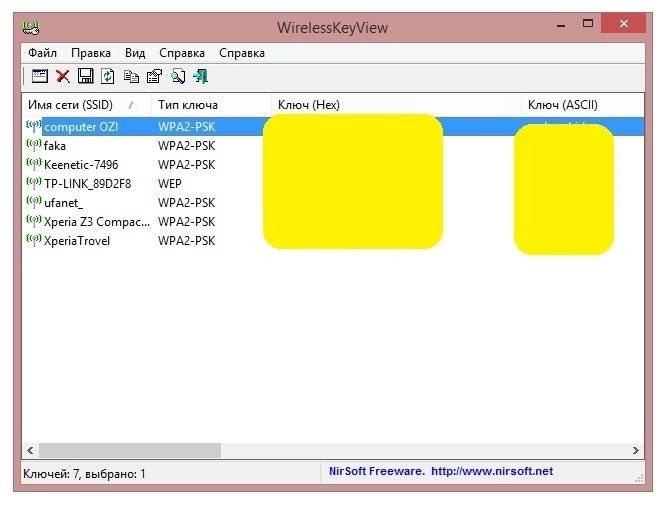Click the first toolbar icon showing a window

40,76
